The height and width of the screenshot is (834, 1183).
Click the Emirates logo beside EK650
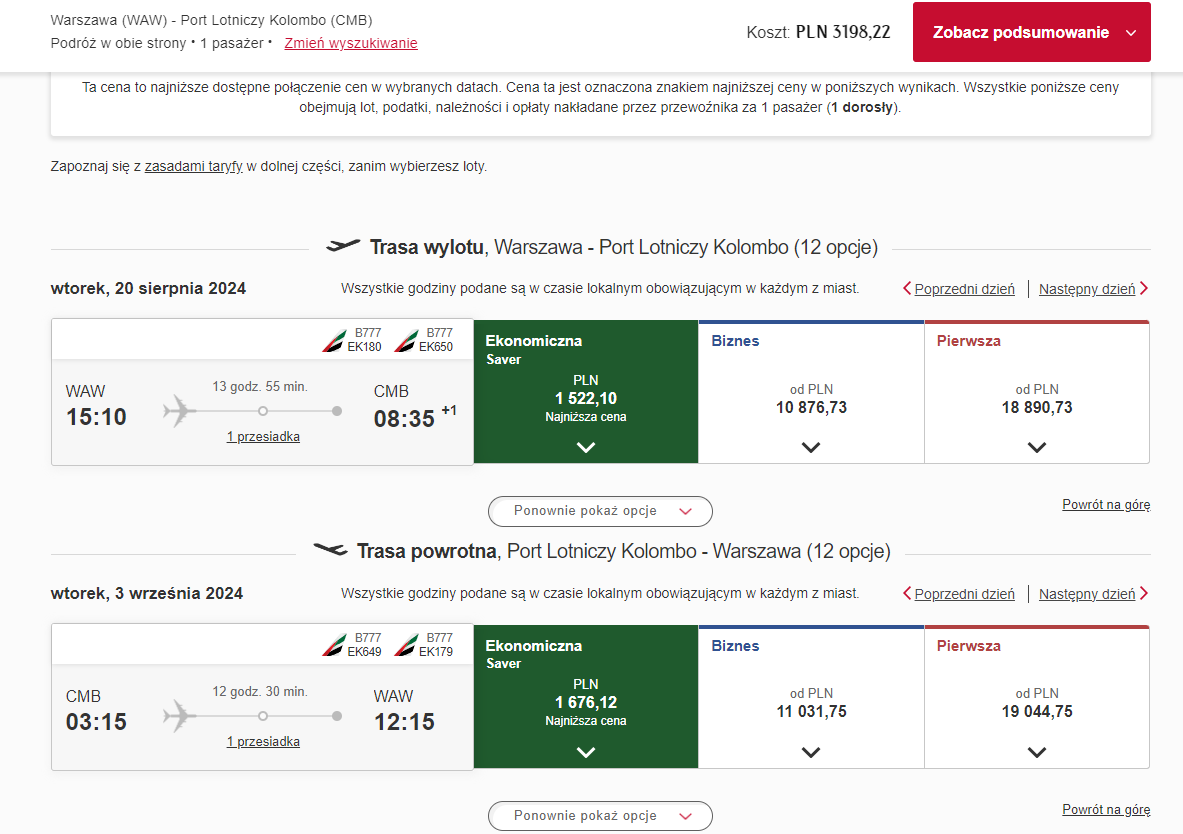pyautogui.click(x=406, y=341)
